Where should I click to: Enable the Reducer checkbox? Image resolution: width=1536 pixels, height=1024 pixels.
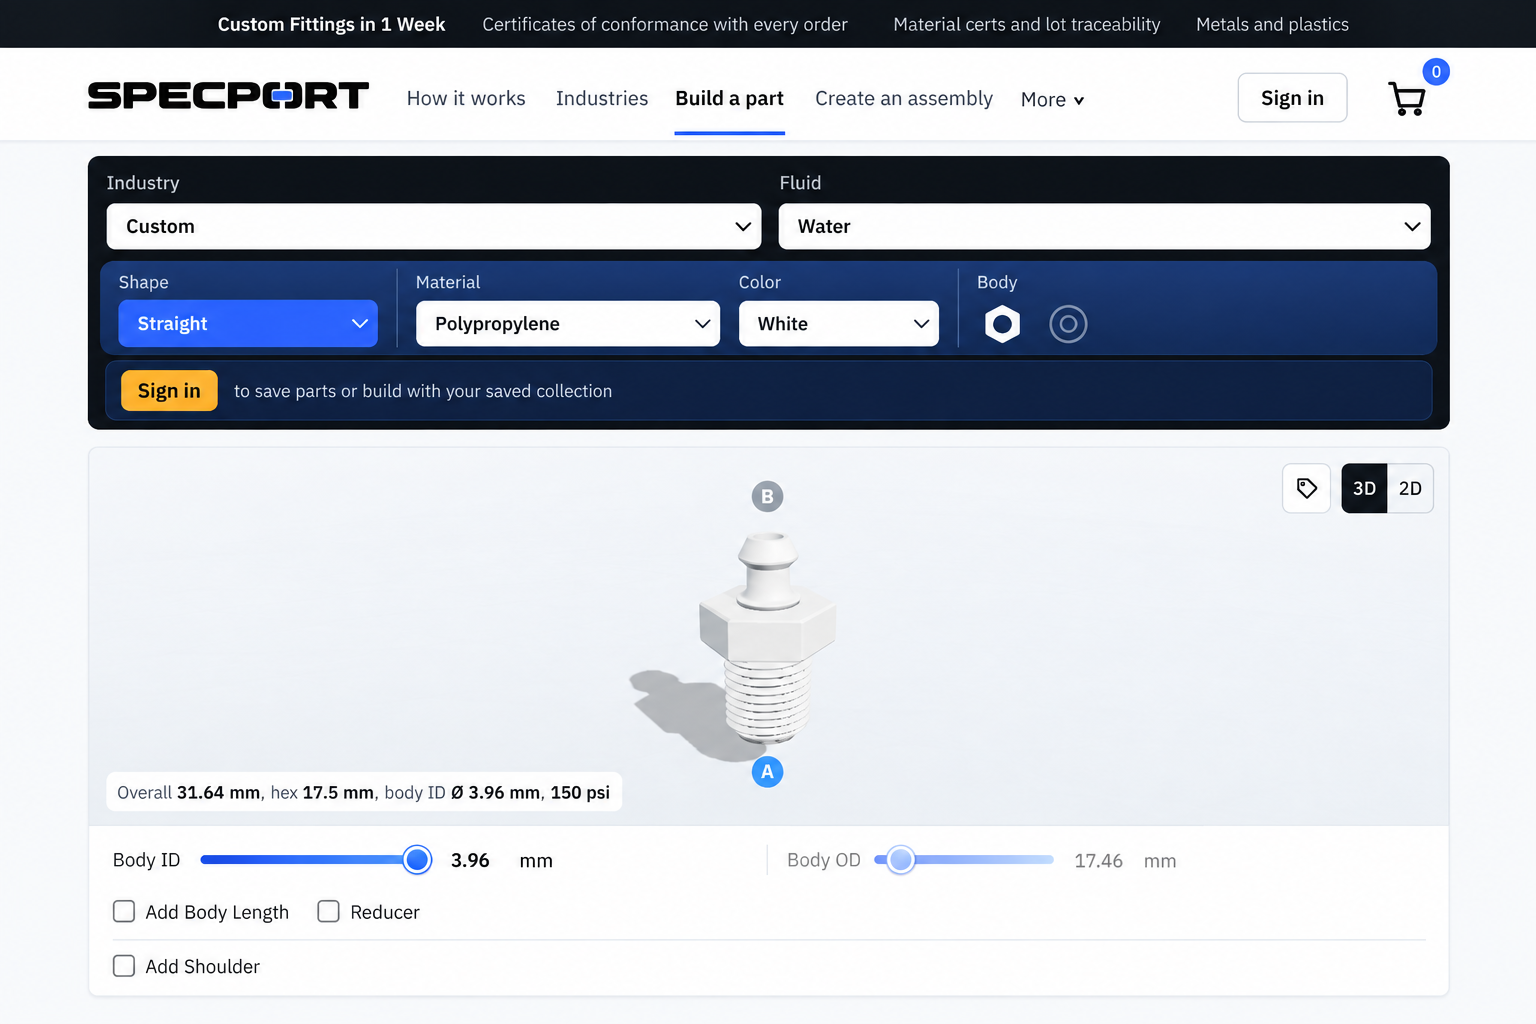[328, 911]
